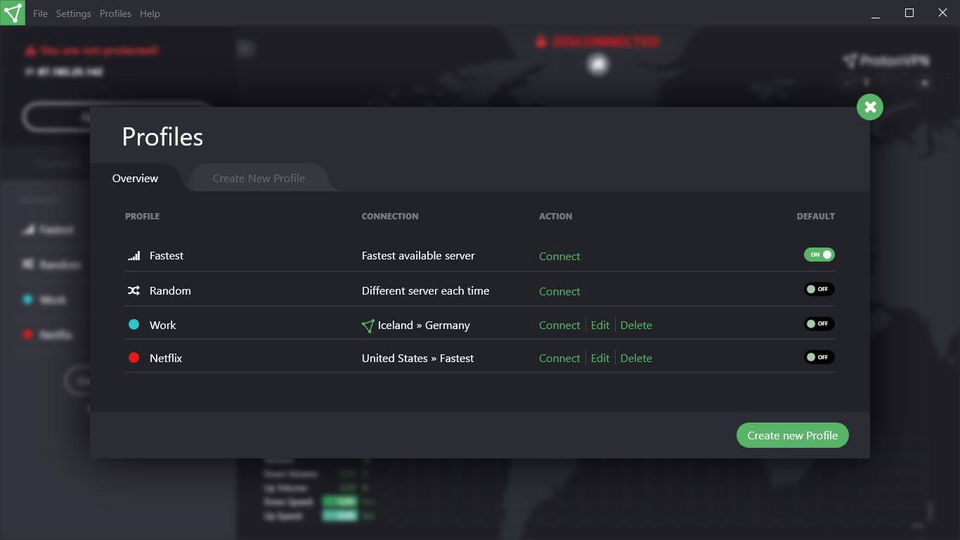Open the Profiles menu in menu bar

pyautogui.click(x=115, y=14)
